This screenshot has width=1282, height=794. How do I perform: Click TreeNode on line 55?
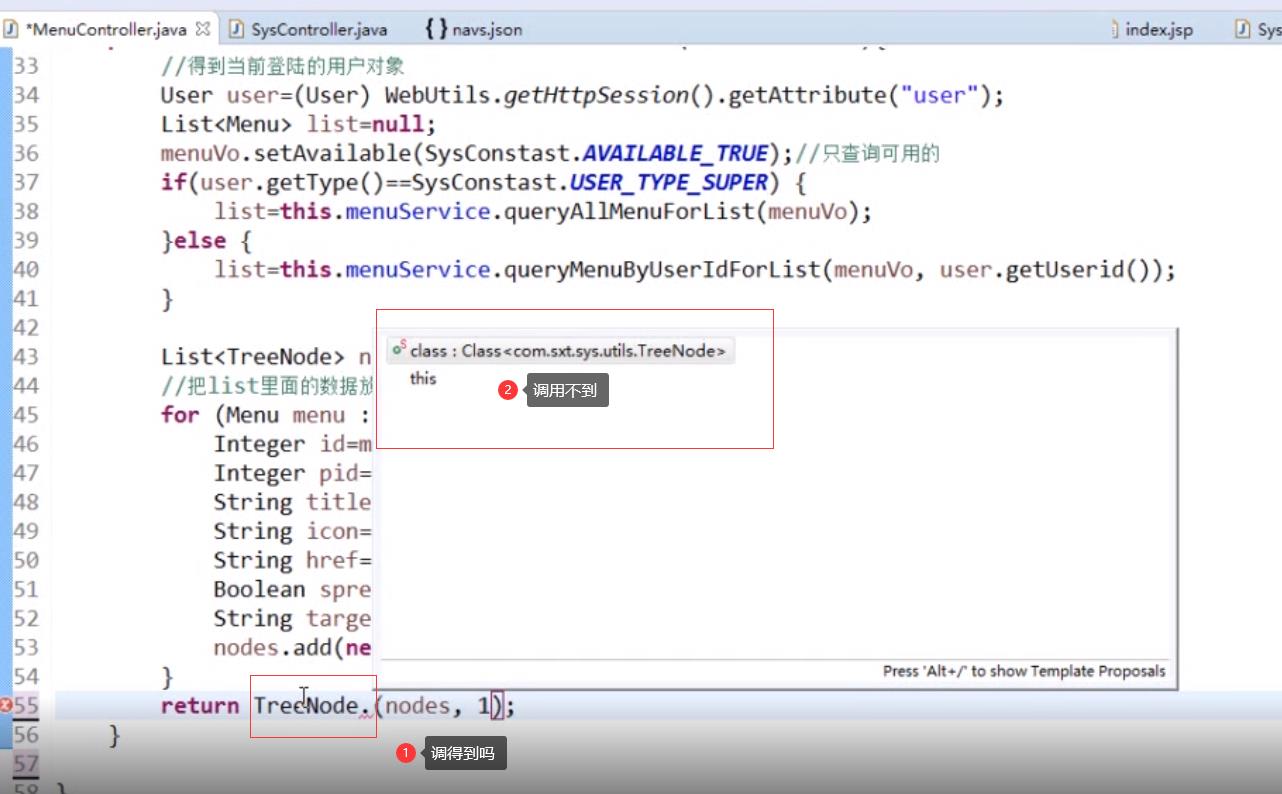[305, 706]
